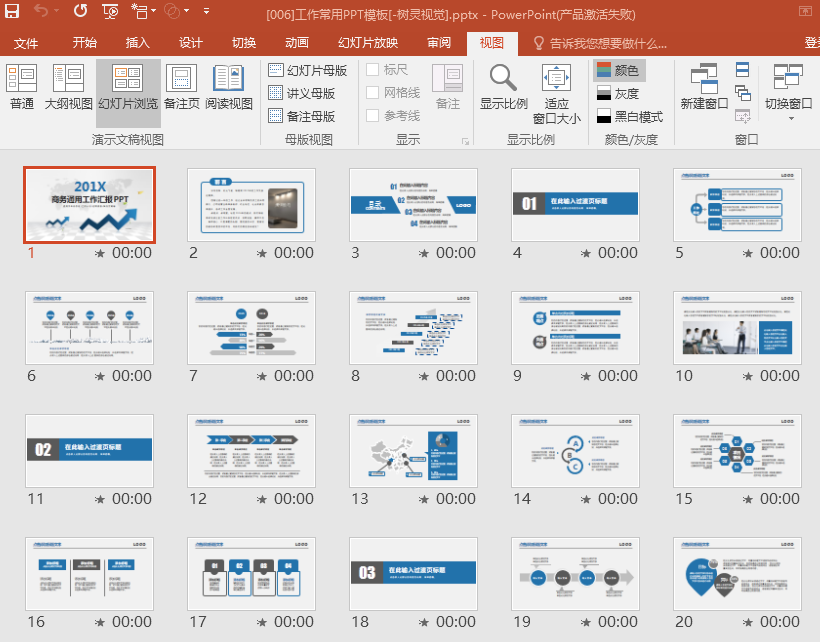The image size is (820, 642).
Task: Start slideshow from beginning icon in title bar
Action: 110,11
